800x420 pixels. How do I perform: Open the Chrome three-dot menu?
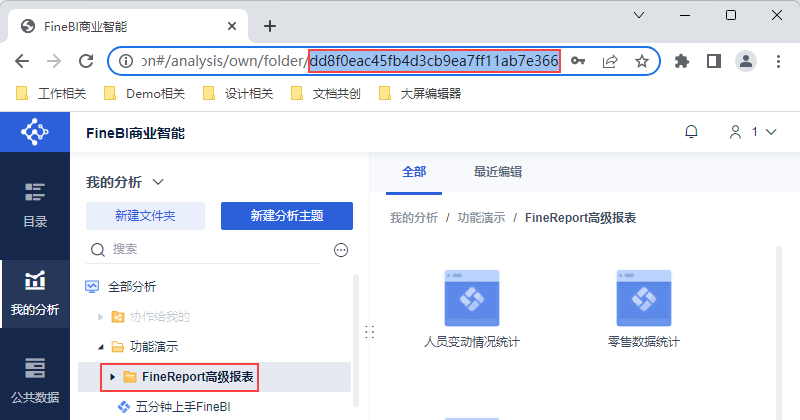(x=778, y=61)
